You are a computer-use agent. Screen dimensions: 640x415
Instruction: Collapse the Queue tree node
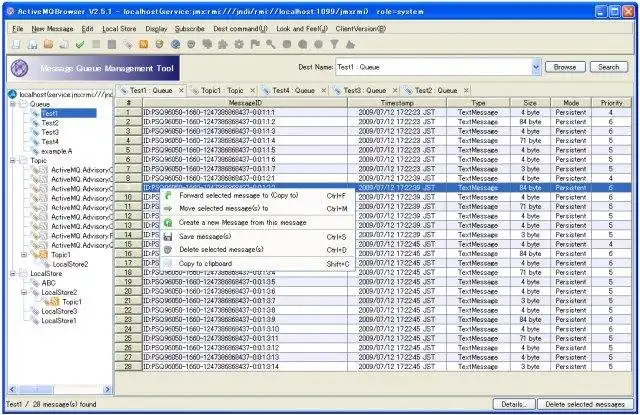click(13, 104)
